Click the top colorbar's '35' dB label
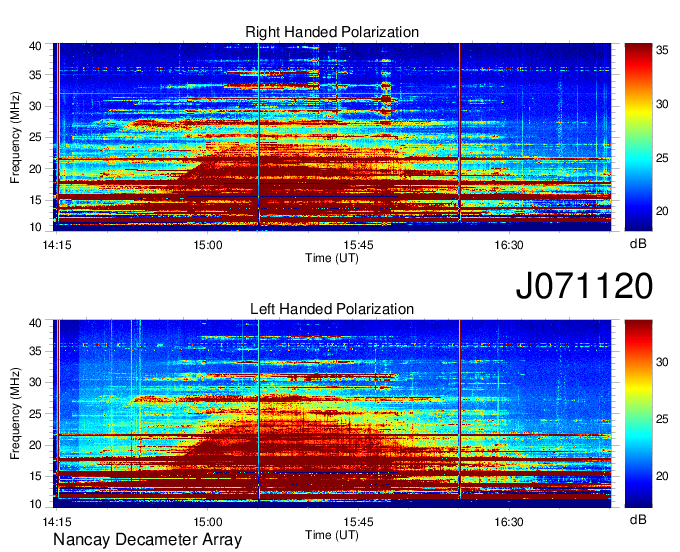 pos(662,51)
